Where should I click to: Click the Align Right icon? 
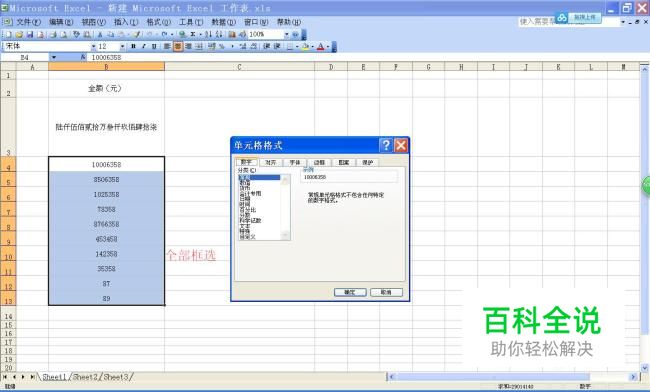click(188, 46)
